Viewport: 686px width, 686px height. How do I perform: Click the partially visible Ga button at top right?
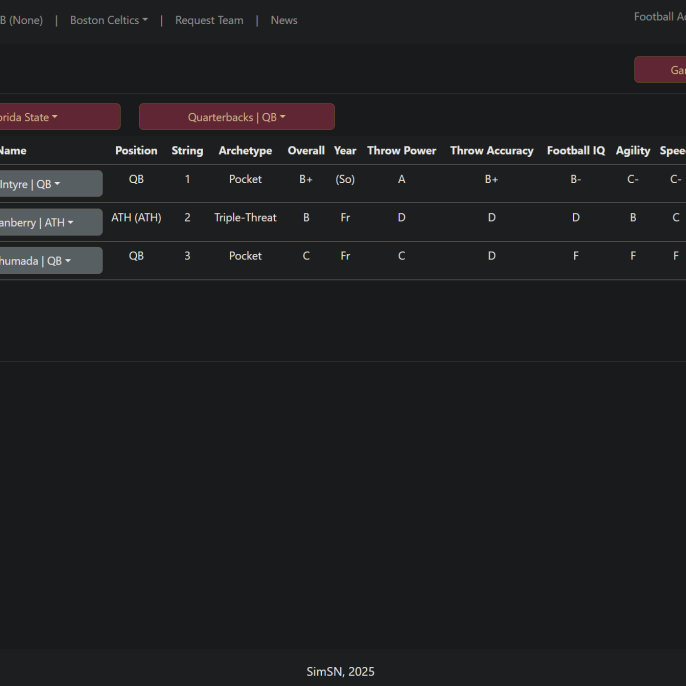coord(660,70)
